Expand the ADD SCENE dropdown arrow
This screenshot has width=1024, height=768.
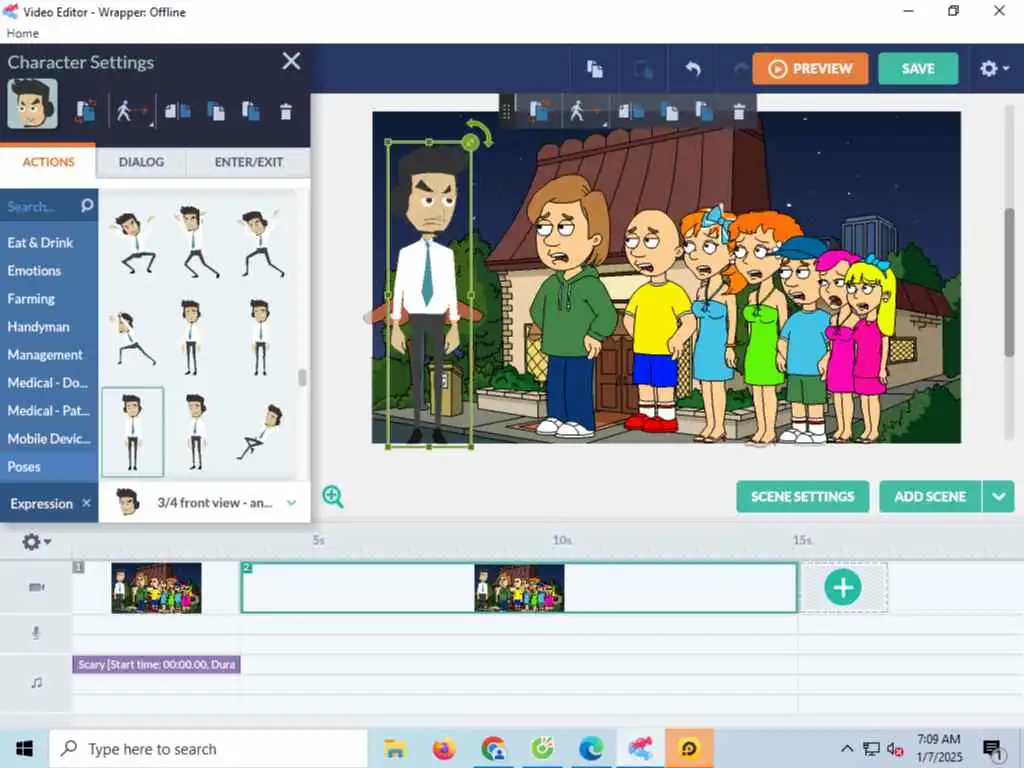[x=999, y=496]
